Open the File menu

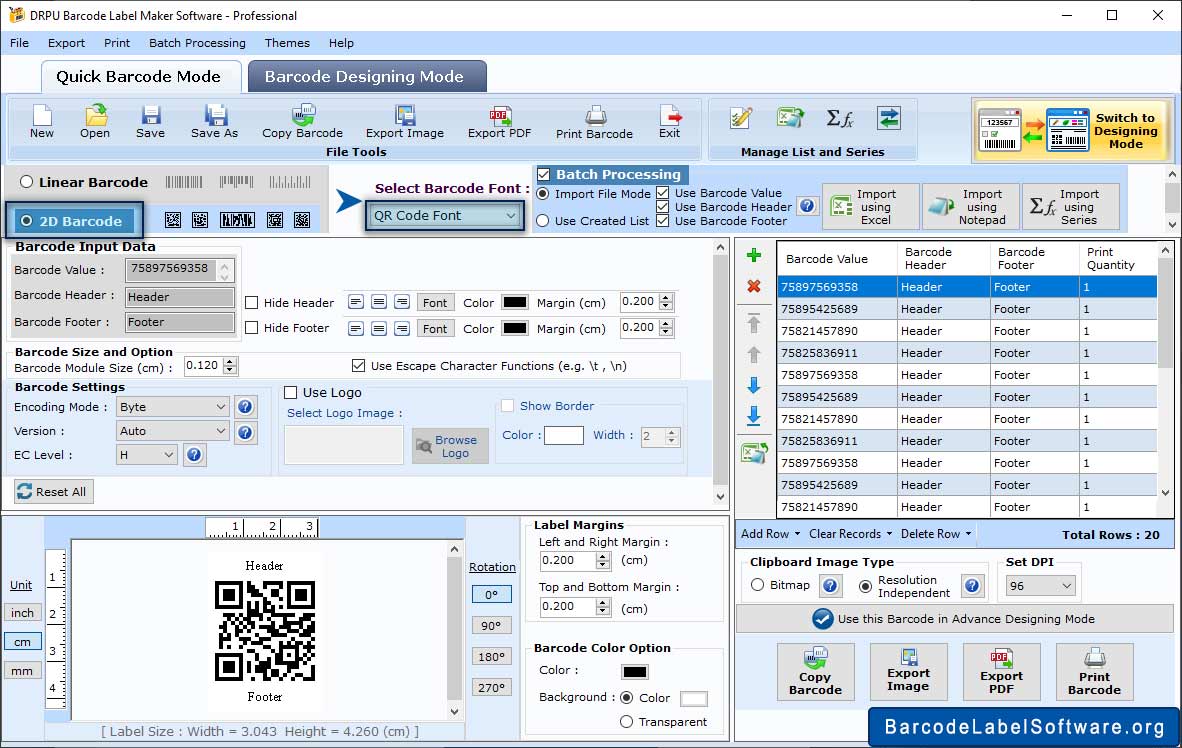20,43
